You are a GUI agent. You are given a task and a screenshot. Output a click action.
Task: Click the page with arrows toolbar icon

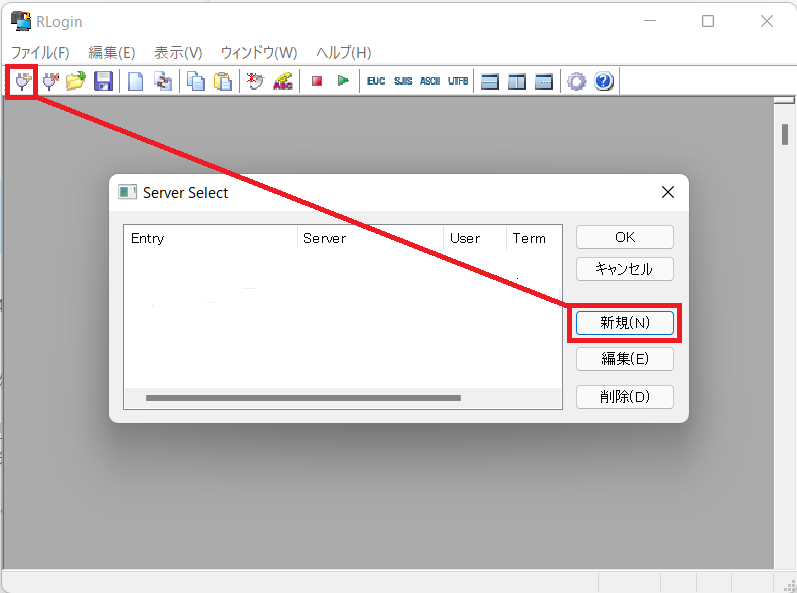click(x=163, y=81)
